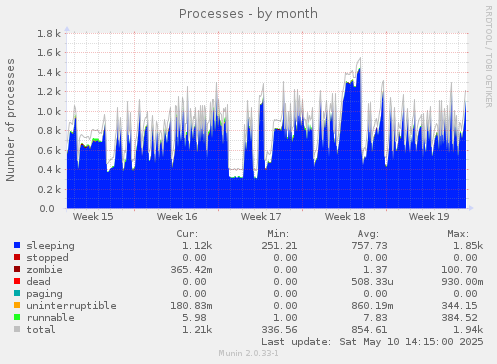The image size is (497, 364).
Task: Click runnable minimum value 1.00
Action: [x=285, y=318]
